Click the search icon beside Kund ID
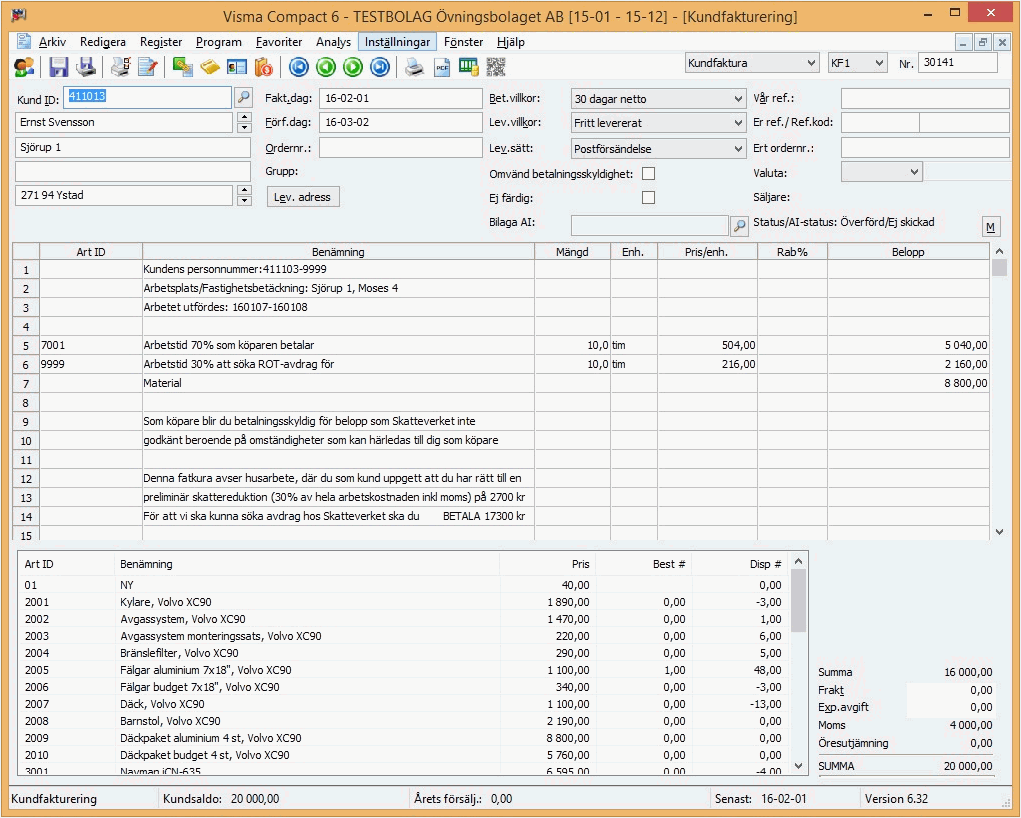Viewport: 1021px width, 818px height. tap(243, 98)
